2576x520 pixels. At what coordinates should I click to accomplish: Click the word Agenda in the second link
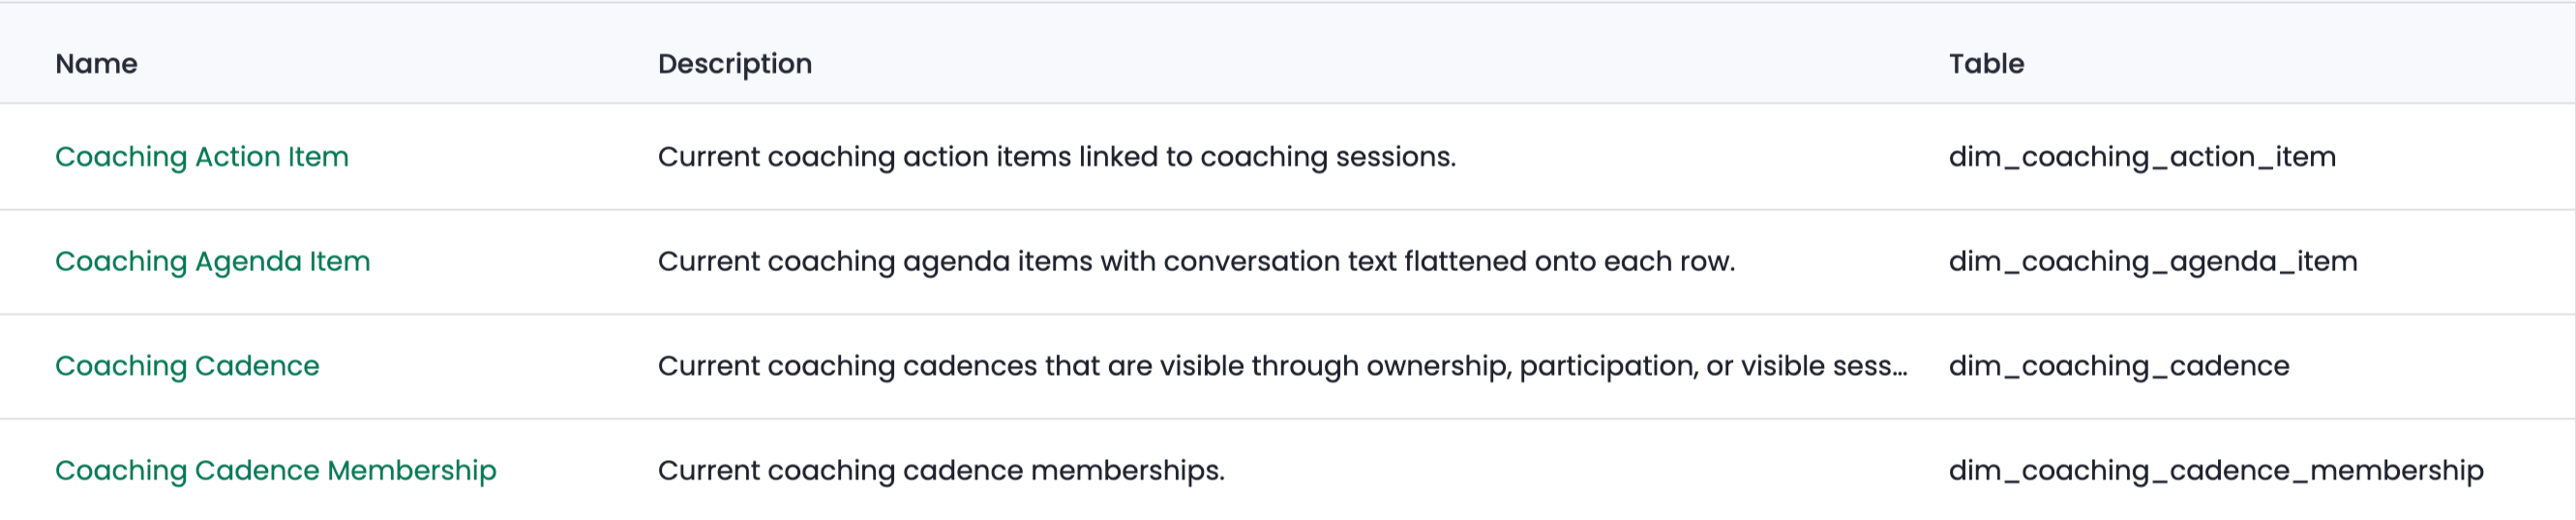click(248, 262)
